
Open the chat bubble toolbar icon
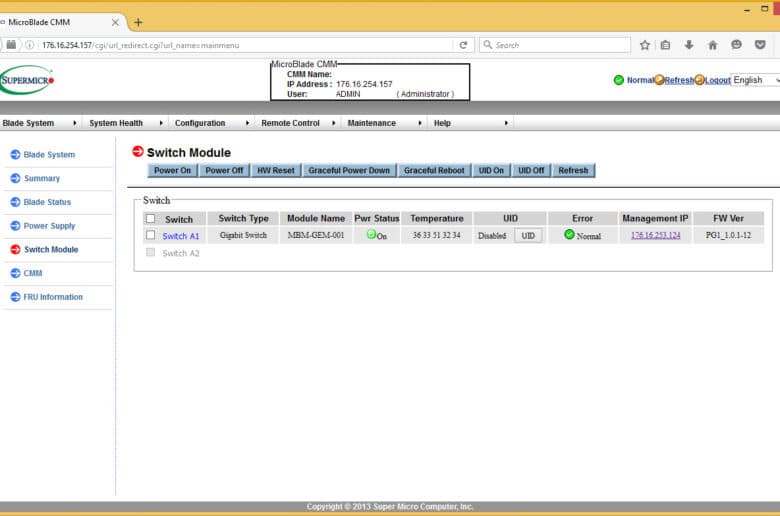[x=736, y=45]
